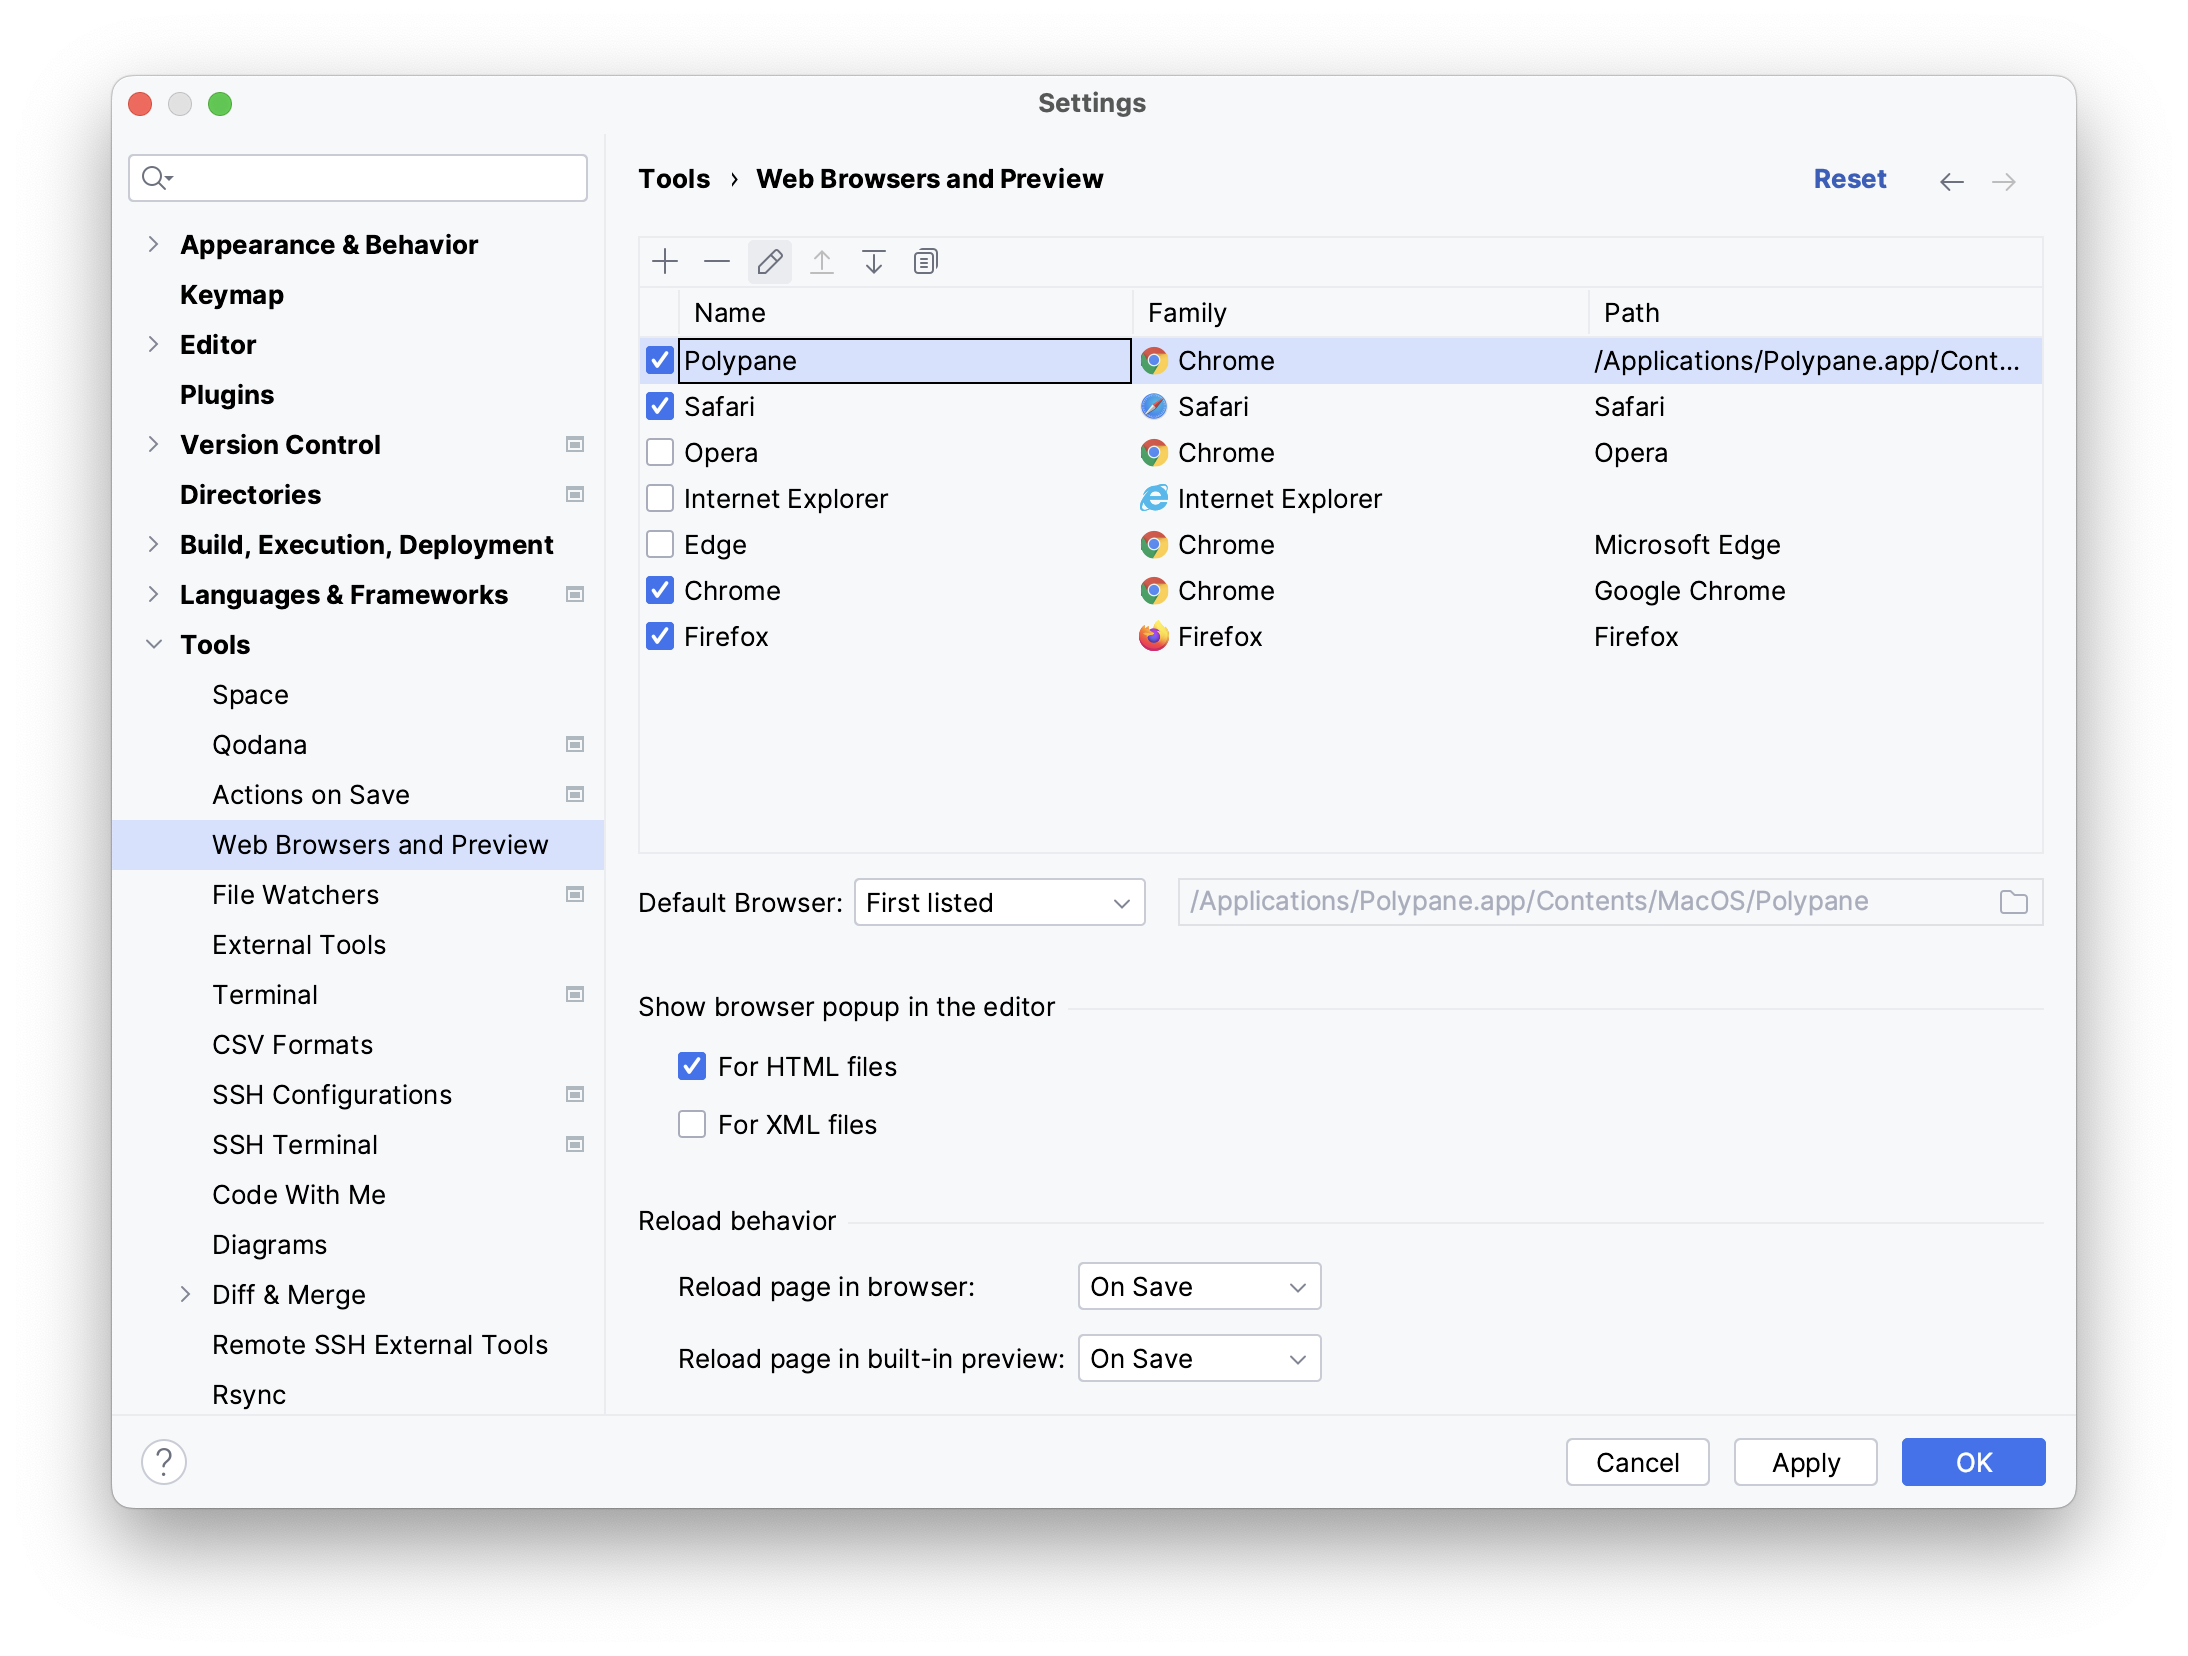
Task: Uncheck the Safari browser checkbox
Action: point(660,406)
